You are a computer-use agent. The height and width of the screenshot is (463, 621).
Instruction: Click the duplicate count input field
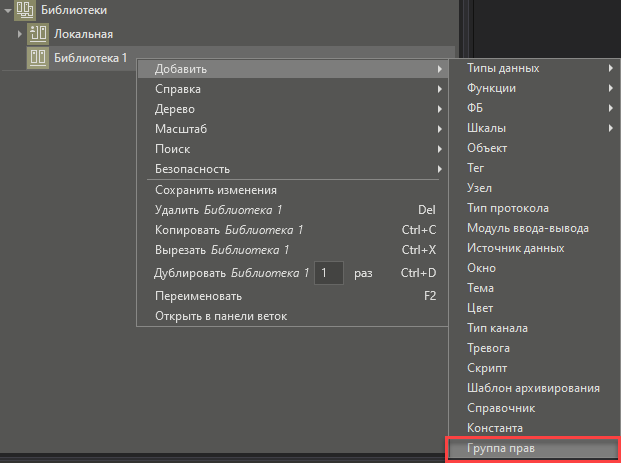[328, 273]
